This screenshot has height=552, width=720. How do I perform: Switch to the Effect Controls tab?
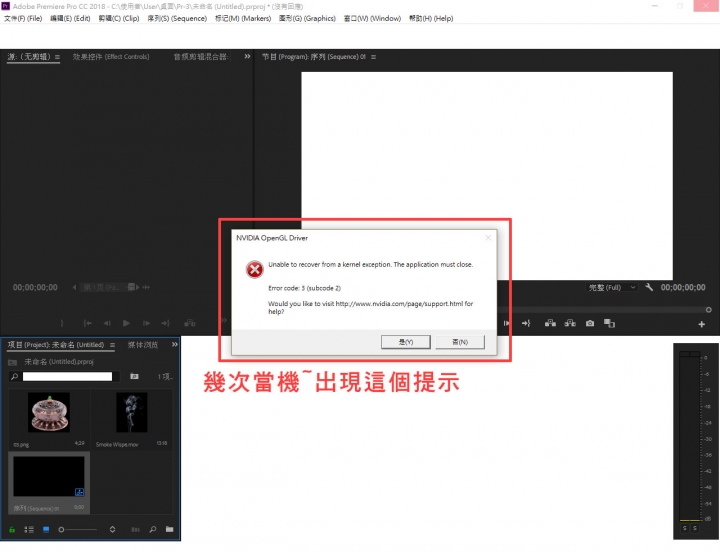click(111, 56)
